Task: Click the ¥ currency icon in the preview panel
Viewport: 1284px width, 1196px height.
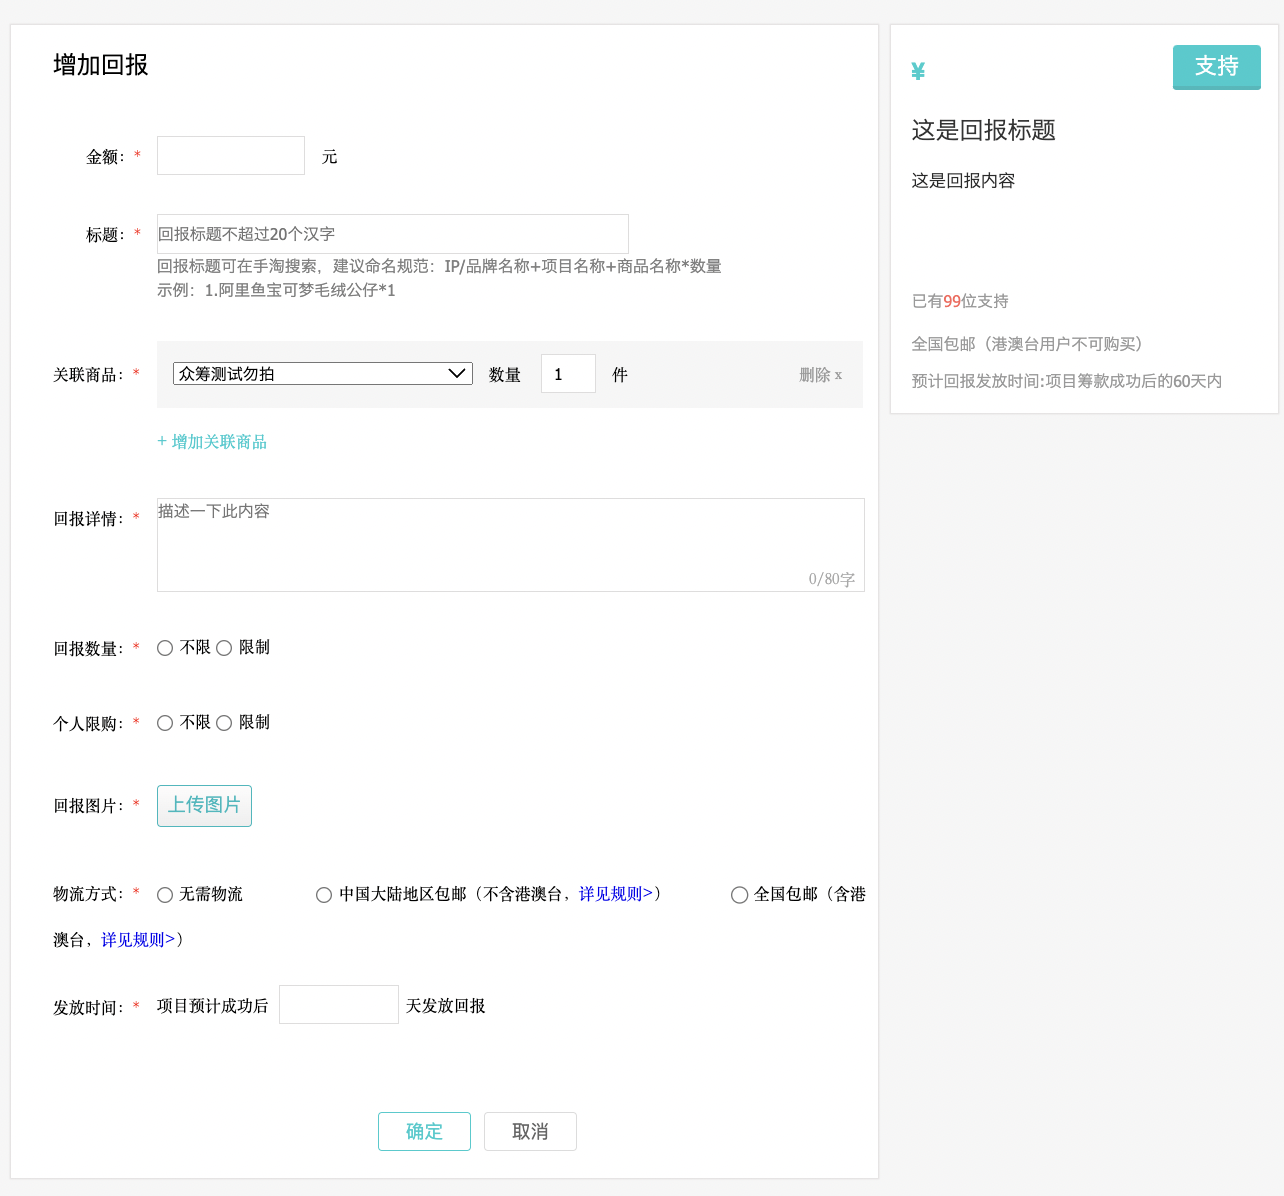Action: [x=917, y=70]
